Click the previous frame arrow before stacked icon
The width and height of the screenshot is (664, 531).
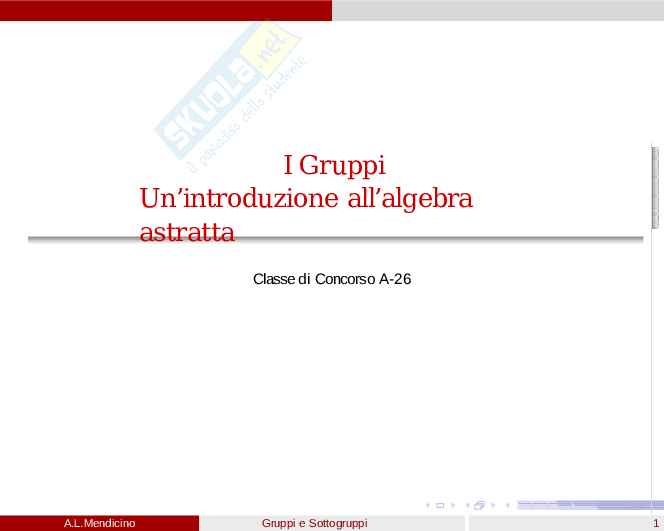(x=468, y=506)
